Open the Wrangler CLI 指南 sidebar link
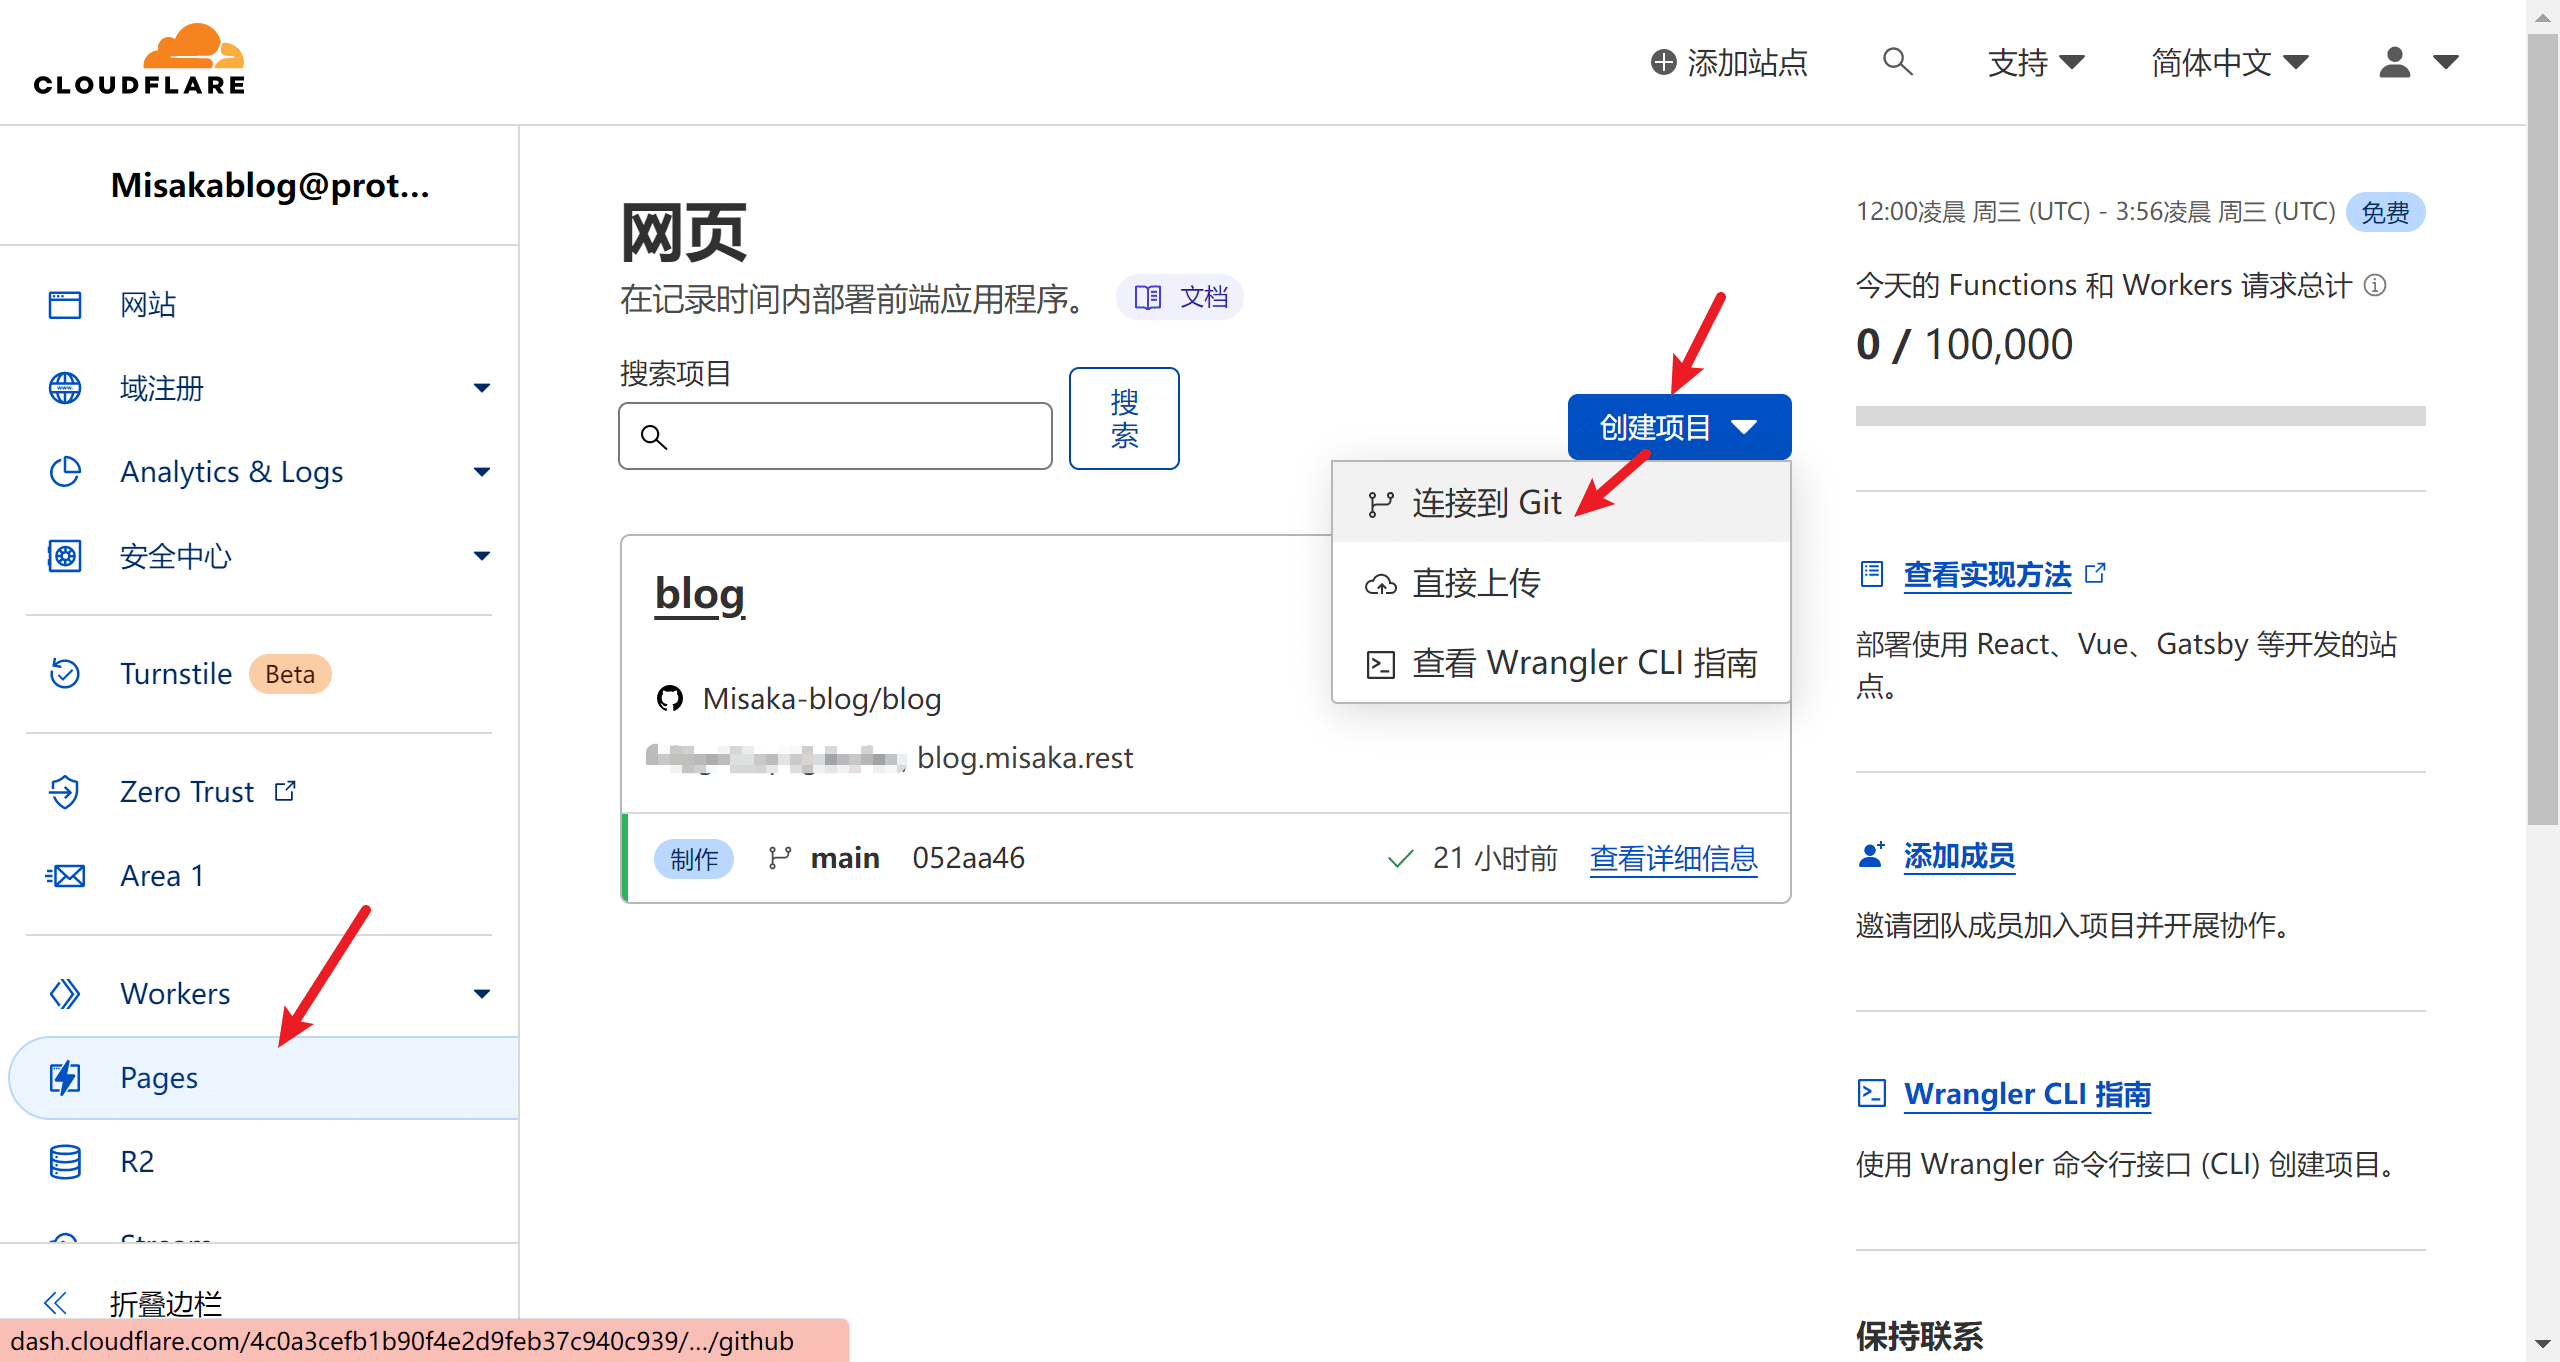This screenshot has height=1362, width=2560. pyautogui.click(x=2027, y=1094)
